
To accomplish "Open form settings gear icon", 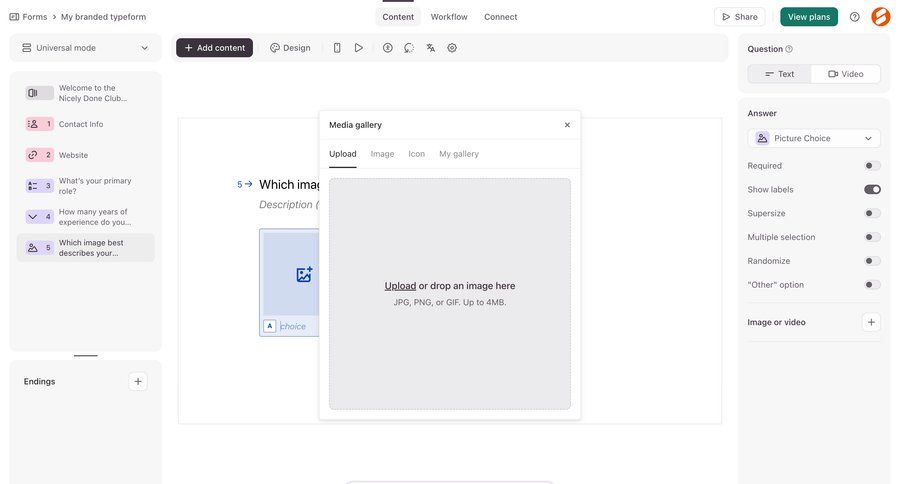I will click(x=452, y=48).
